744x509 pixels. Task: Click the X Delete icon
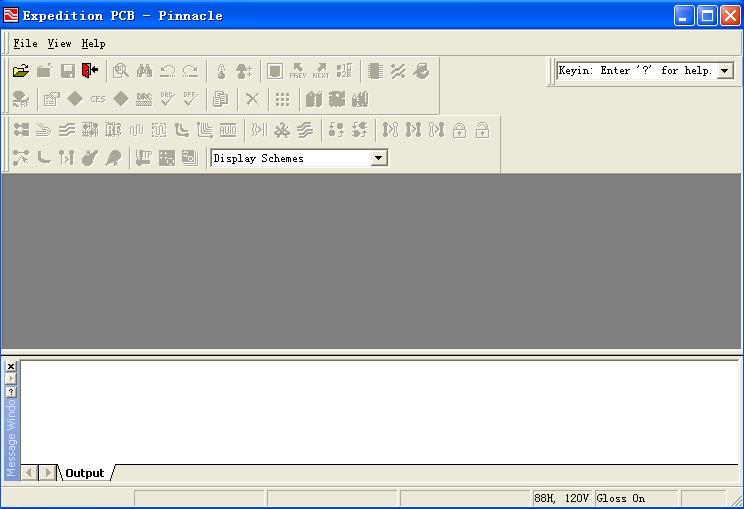pos(252,99)
